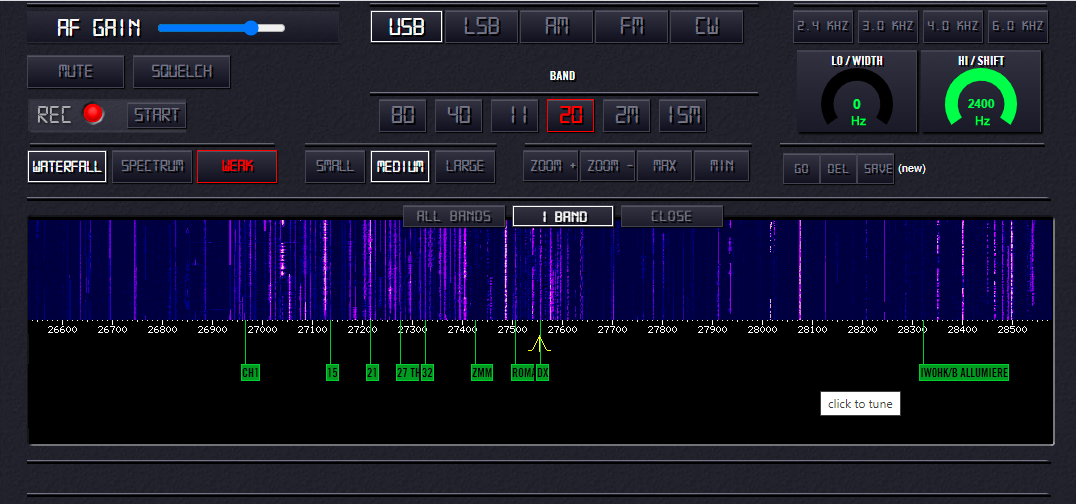Toggle the Squelch button
This screenshot has height=504, width=1076.
[181, 71]
